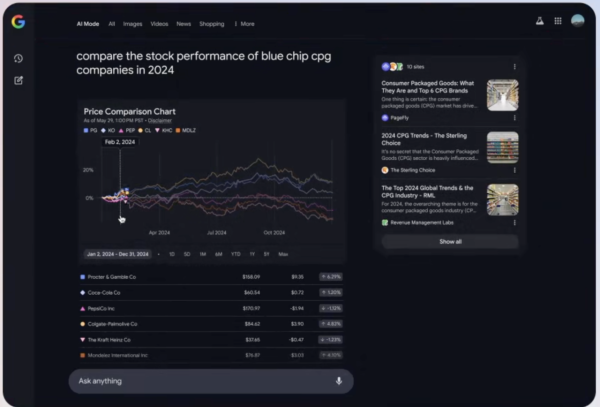Click the Google logo icon
The height and width of the screenshot is (407, 600).
[x=19, y=22]
